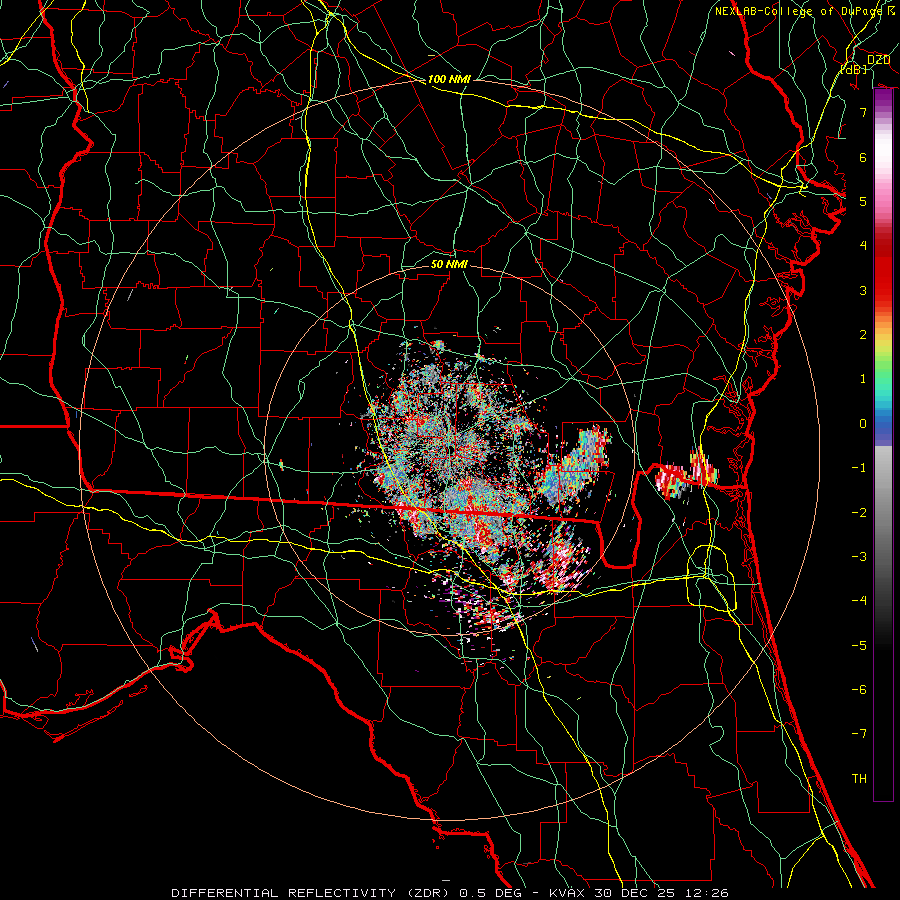900x900 pixels.
Task: Click the -4 scale value
Action: point(859,601)
